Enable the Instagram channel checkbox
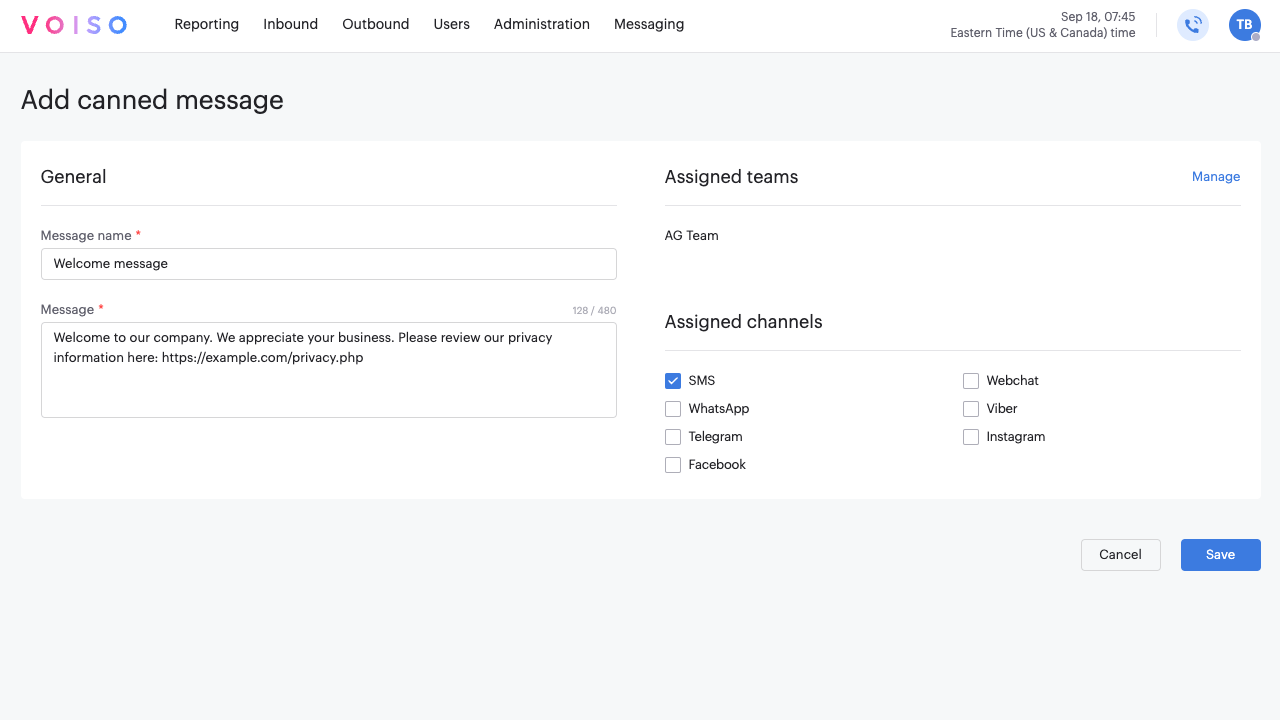Viewport: 1280px width, 720px height. tap(971, 437)
